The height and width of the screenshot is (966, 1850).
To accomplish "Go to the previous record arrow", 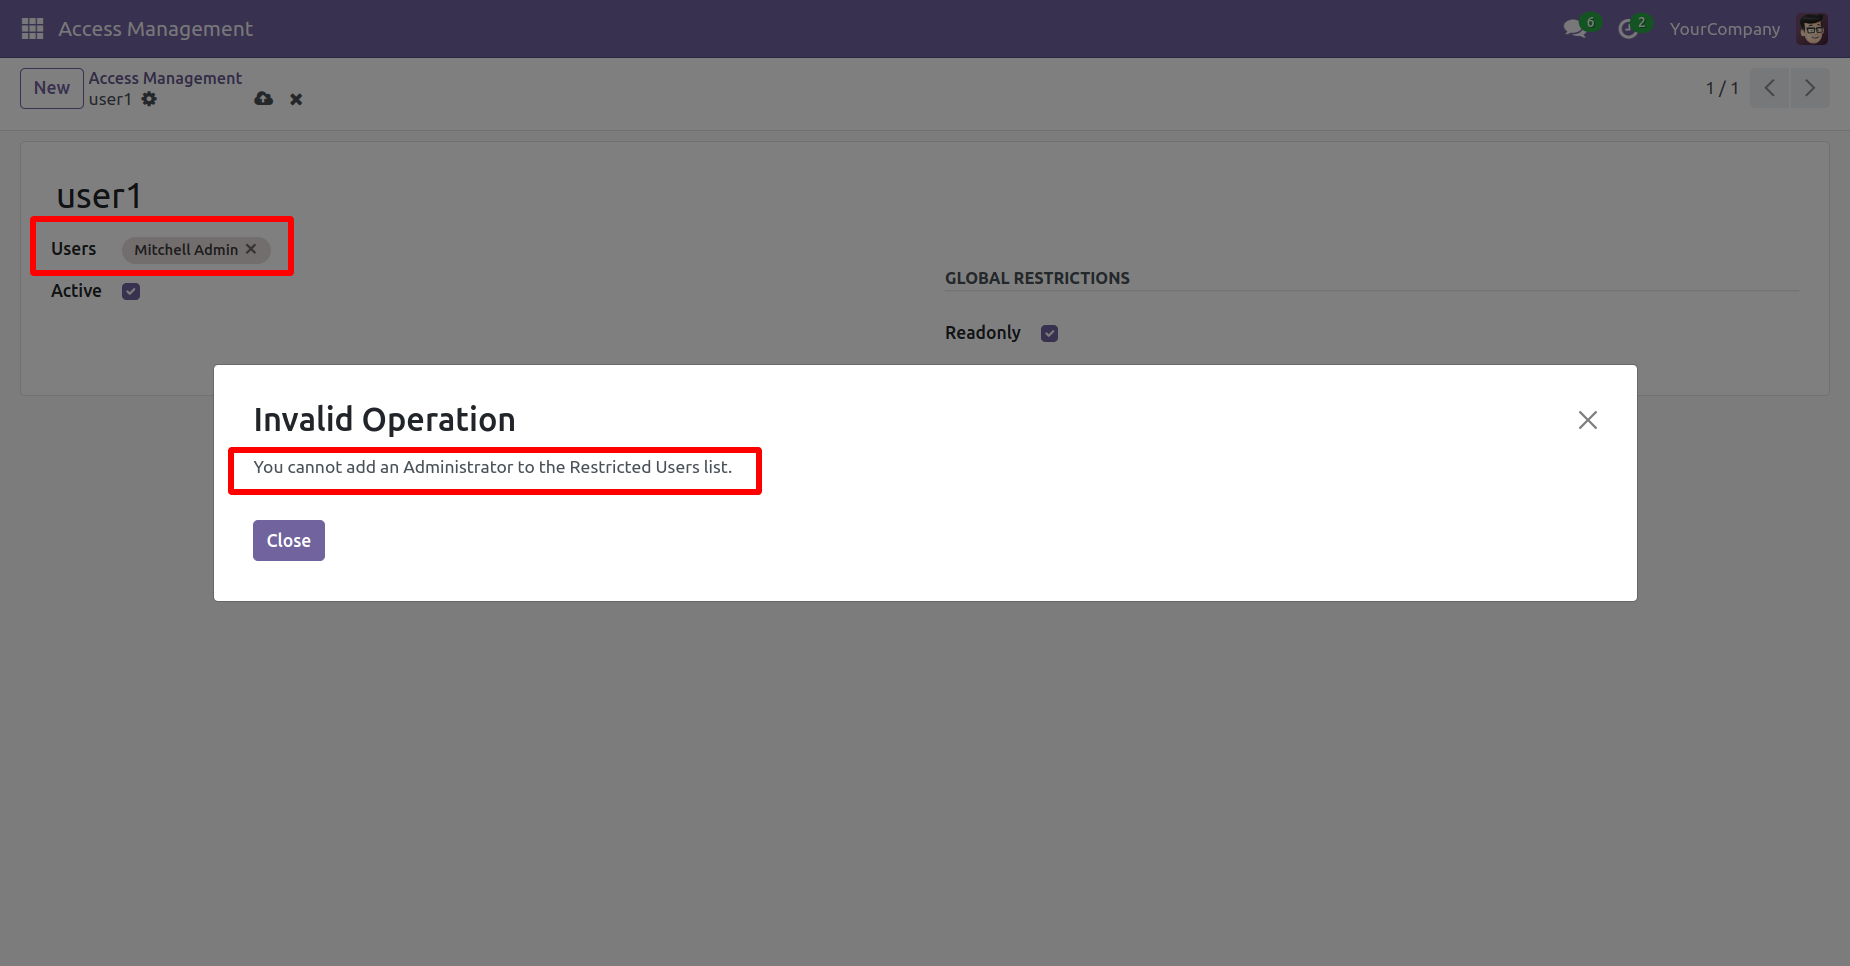I will (x=1770, y=88).
